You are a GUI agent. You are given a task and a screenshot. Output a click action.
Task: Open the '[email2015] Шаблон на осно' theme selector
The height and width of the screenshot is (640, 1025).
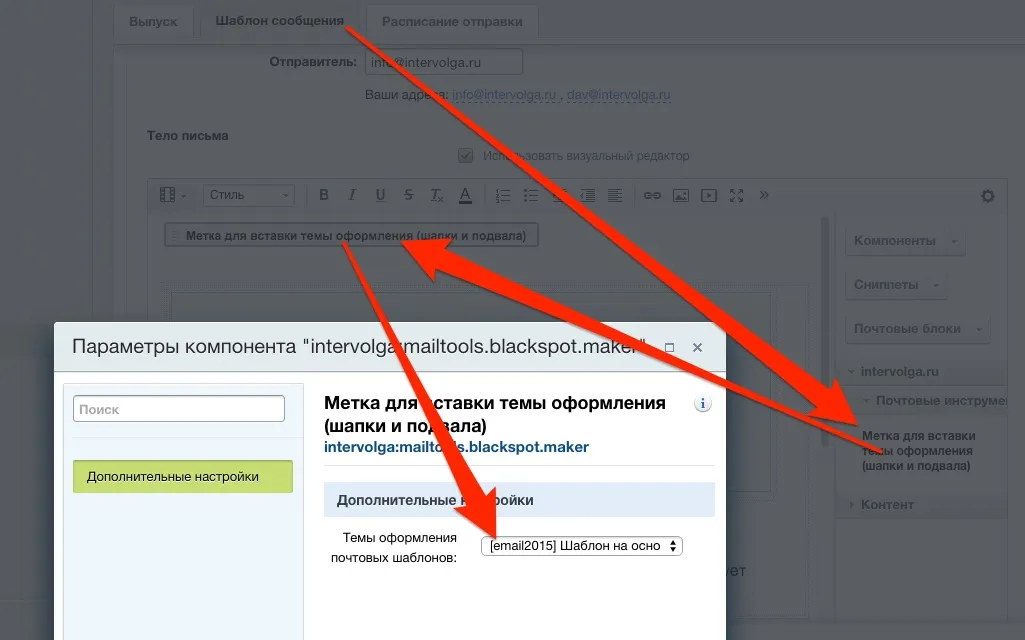[581, 546]
